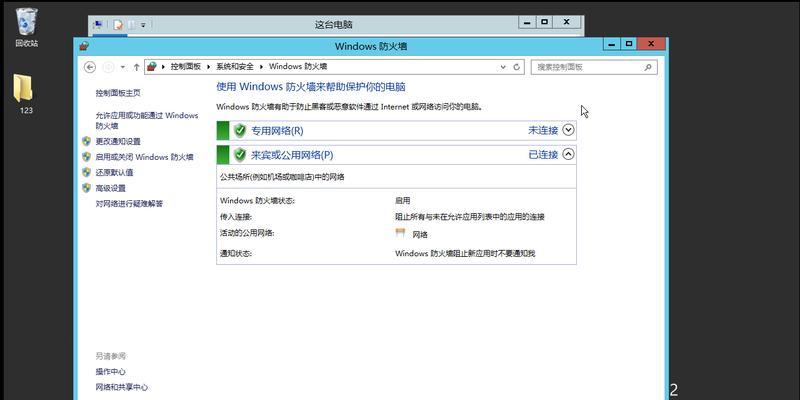Screen dimensions: 800x400
Task: Click the search magnifier icon
Action: pos(648,67)
